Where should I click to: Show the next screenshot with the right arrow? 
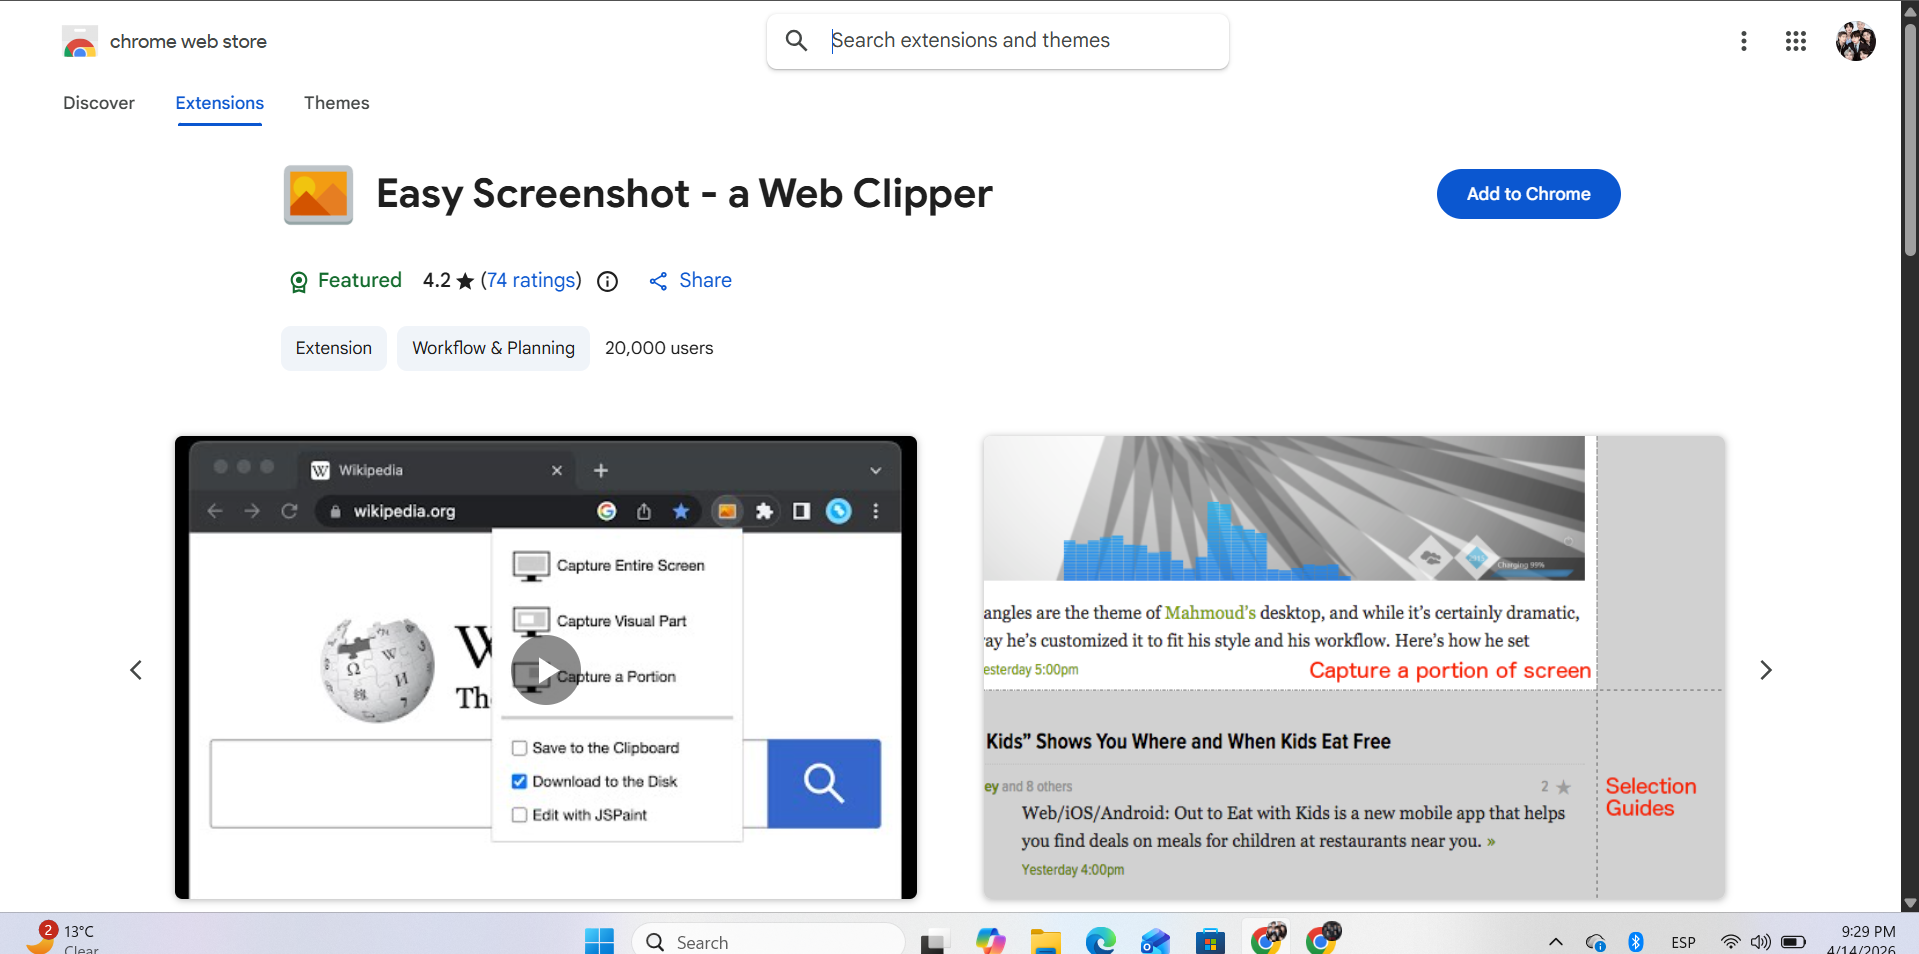coord(1766,670)
